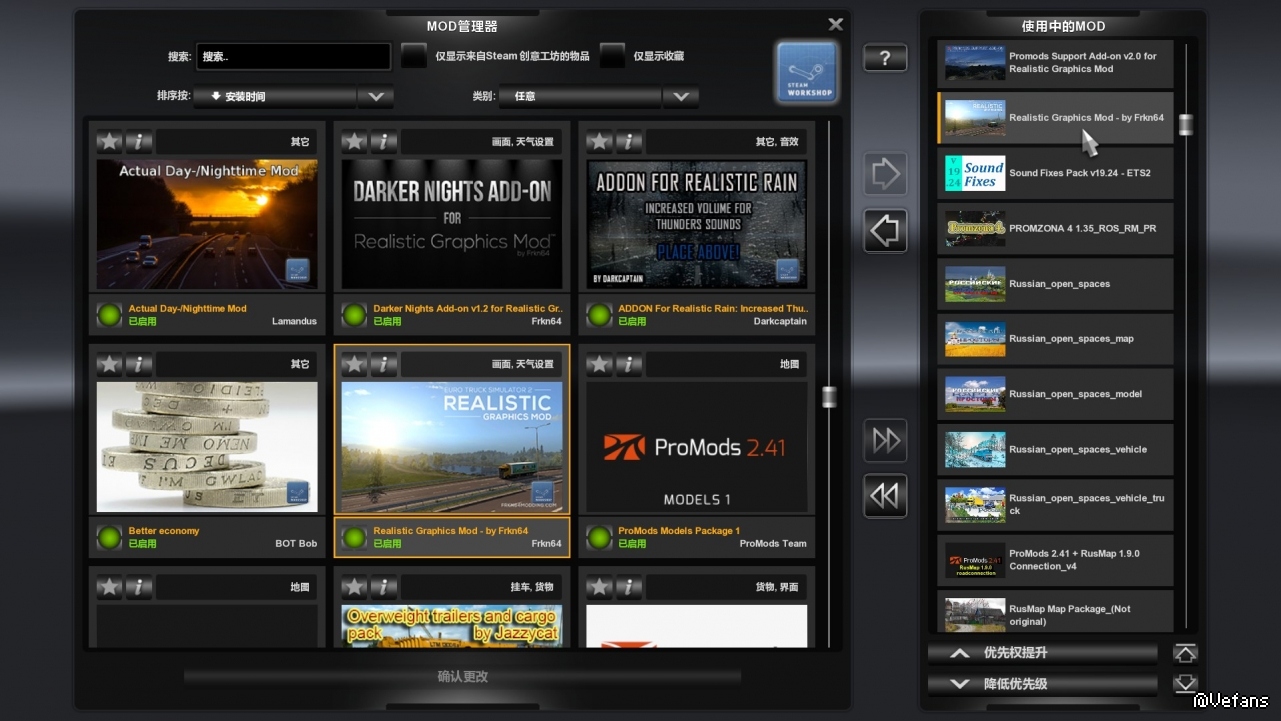Move the mod to bottom priority
The image size is (1281, 721).
pyautogui.click(x=1185, y=684)
